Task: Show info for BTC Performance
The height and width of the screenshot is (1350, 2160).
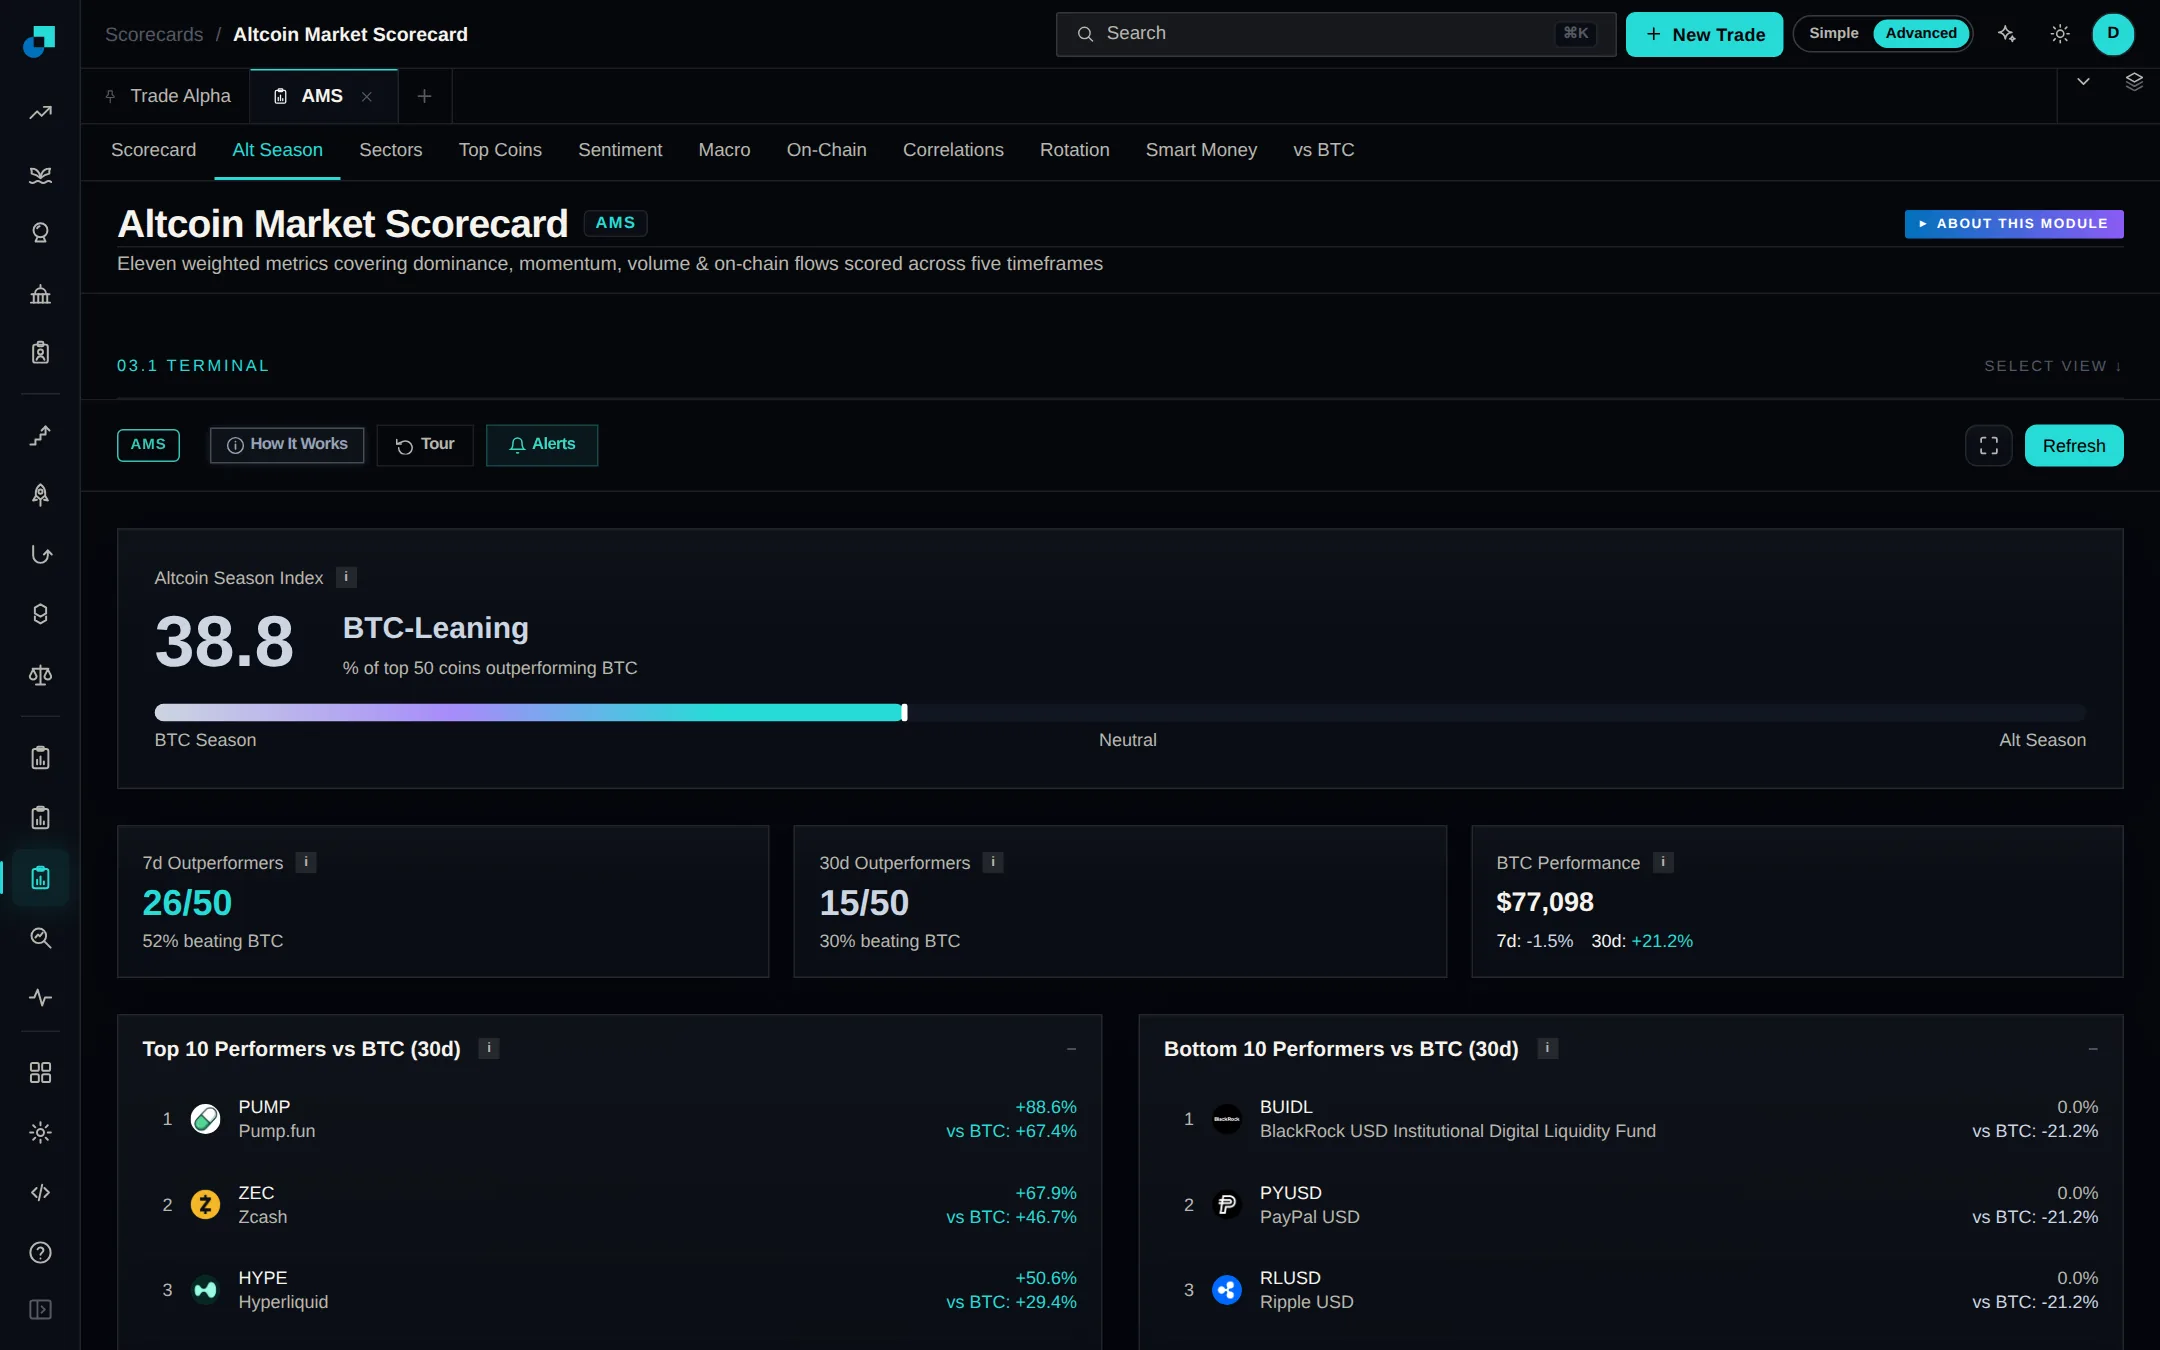Action: pyautogui.click(x=1663, y=862)
